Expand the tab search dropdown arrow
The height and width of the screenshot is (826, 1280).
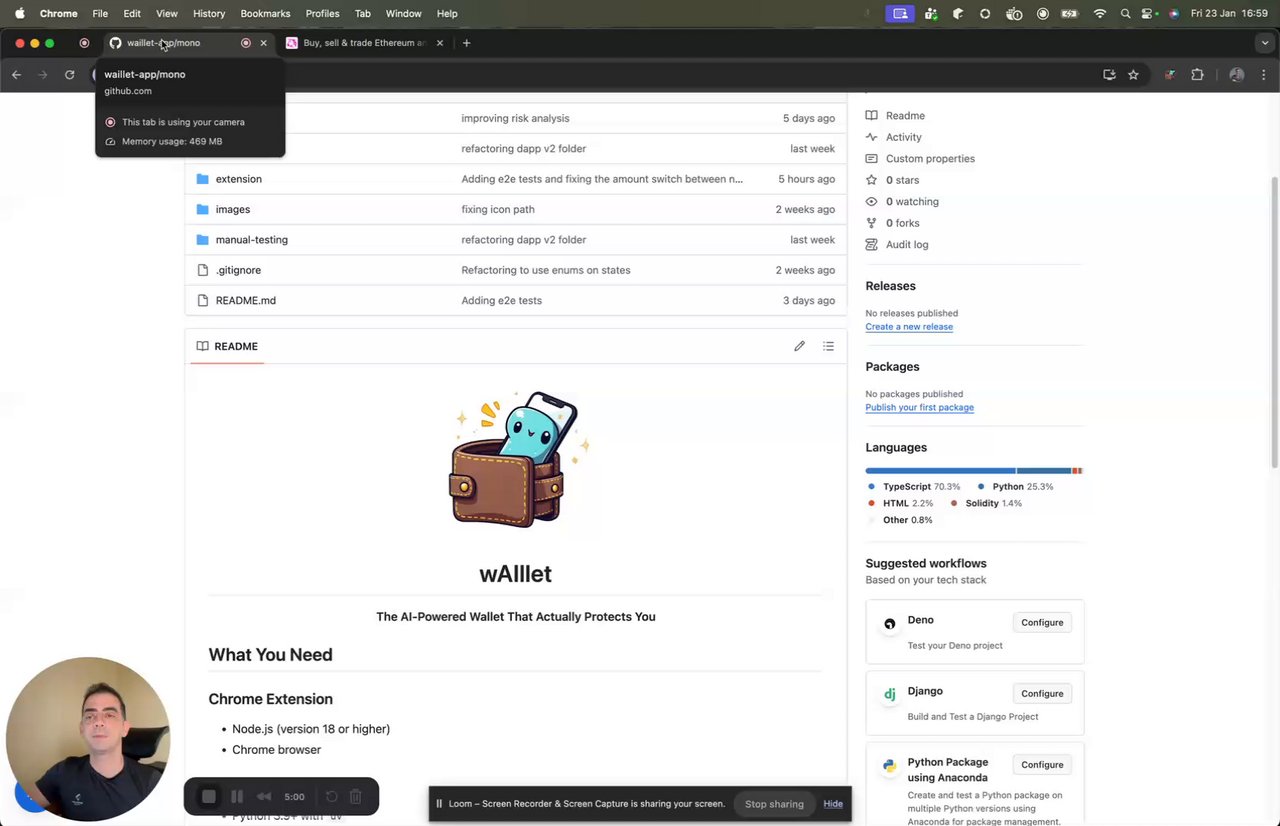click(1265, 43)
